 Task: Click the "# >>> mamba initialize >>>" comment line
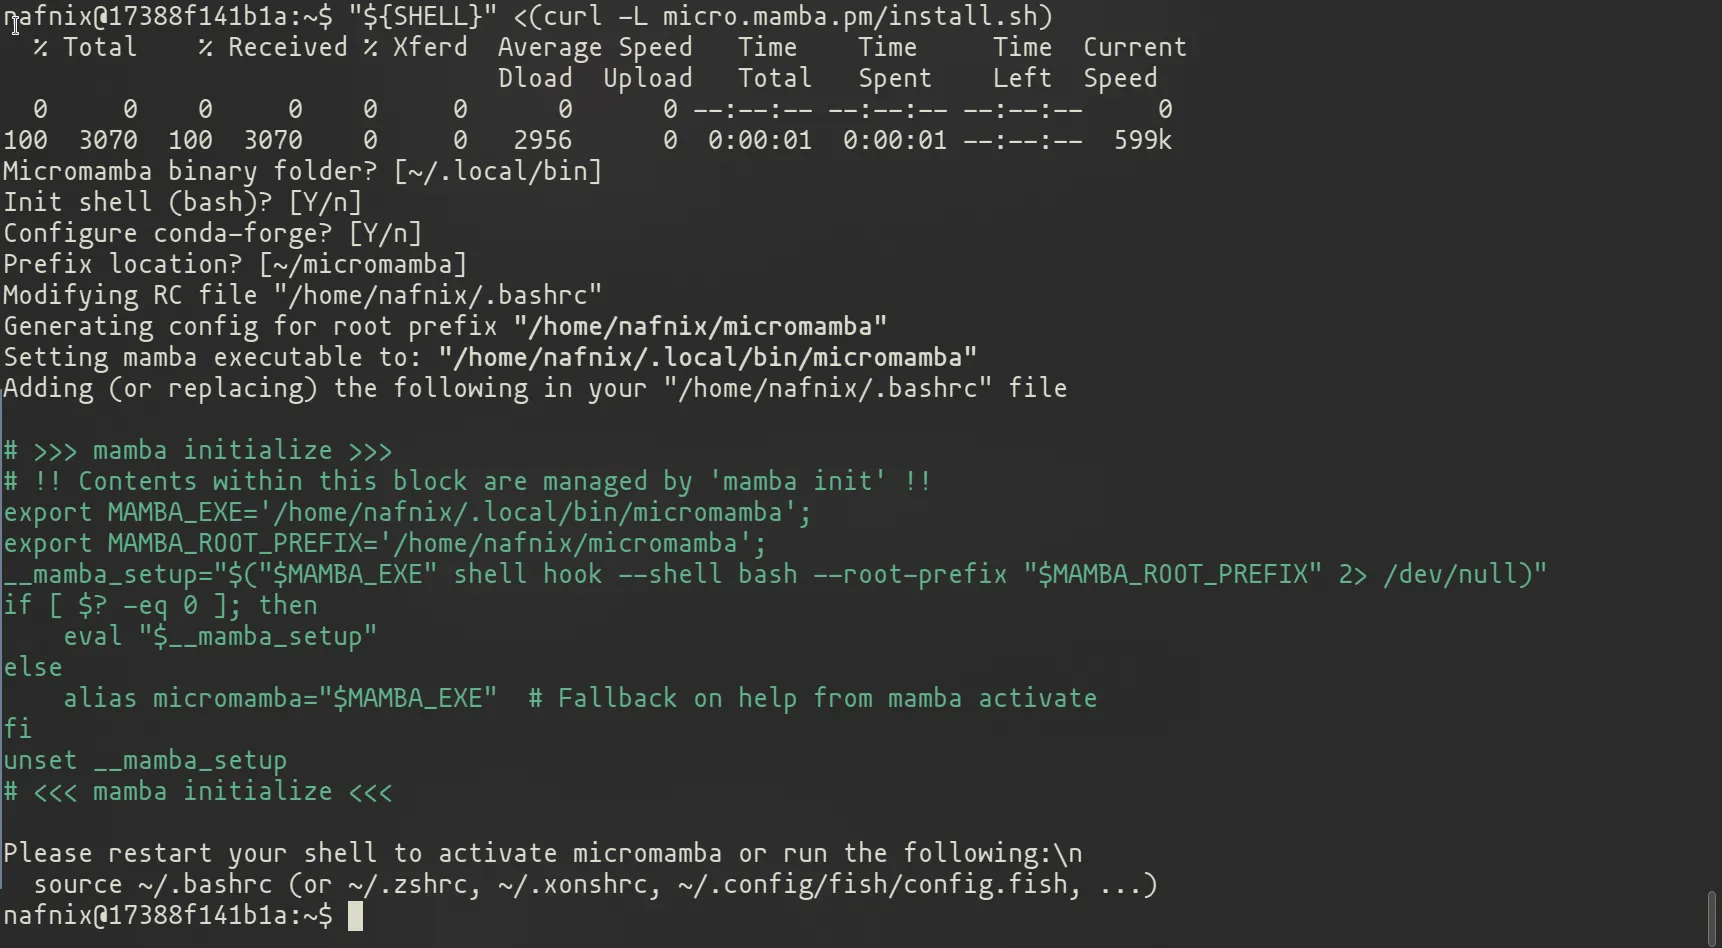[198, 451]
